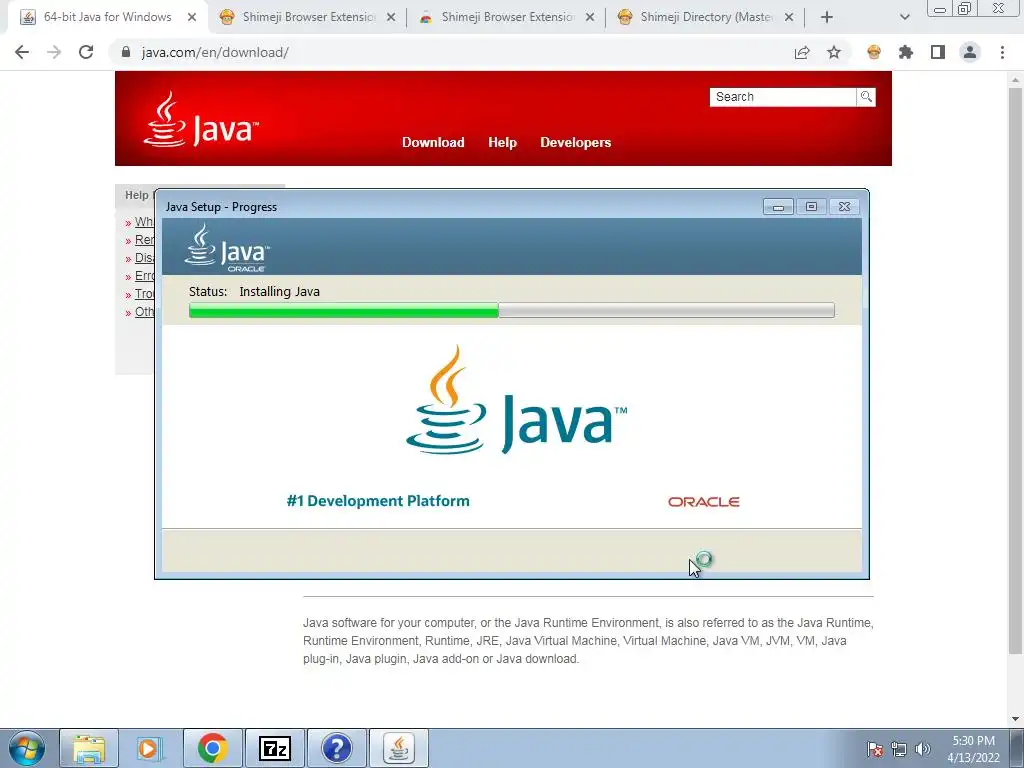The image size is (1024, 768).
Task: Bookmark this page with the star icon
Action: tap(834, 52)
